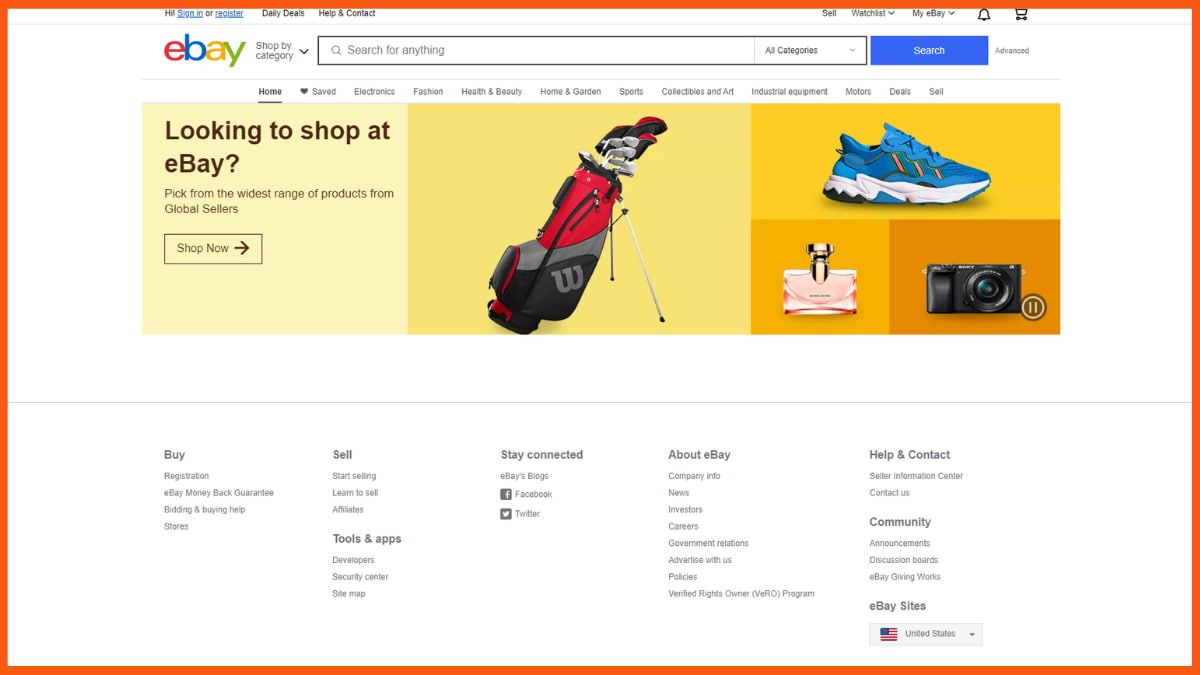
Task: Open eBay Money Back Guarantee link
Action: (219, 493)
